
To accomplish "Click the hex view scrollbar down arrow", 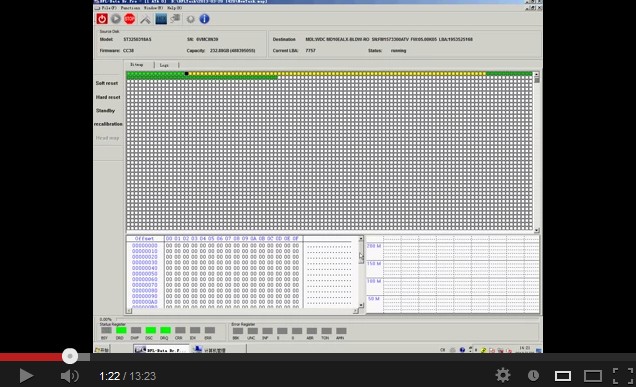I will coord(361,305).
